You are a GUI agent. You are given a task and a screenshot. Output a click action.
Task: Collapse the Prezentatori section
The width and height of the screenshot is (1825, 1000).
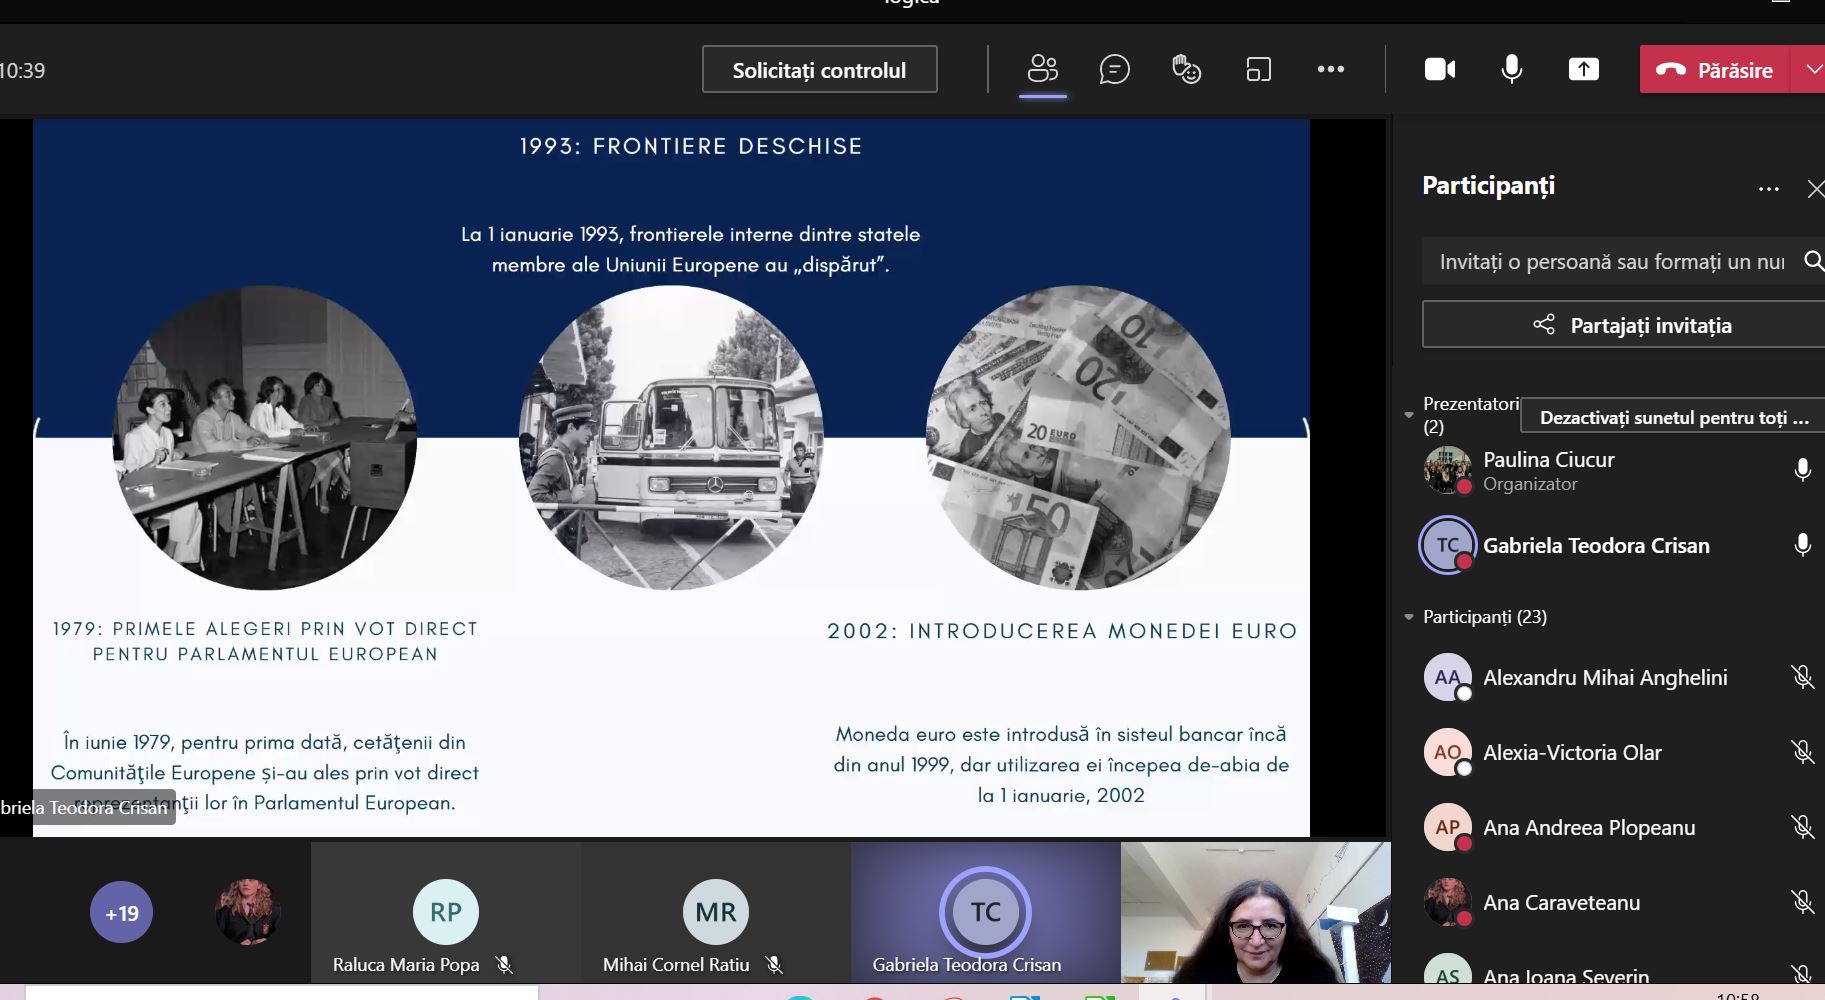(1409, 415)
